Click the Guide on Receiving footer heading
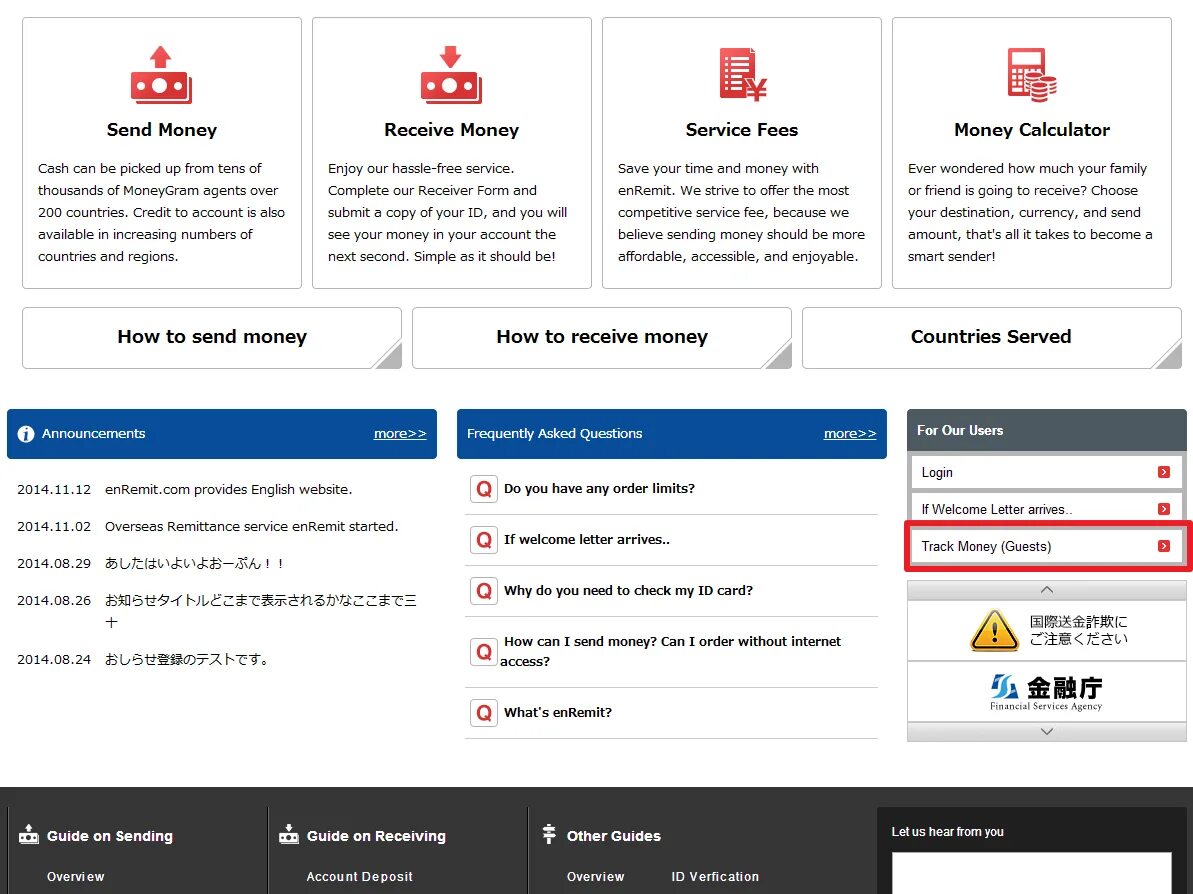 click(x=376, y=836)
